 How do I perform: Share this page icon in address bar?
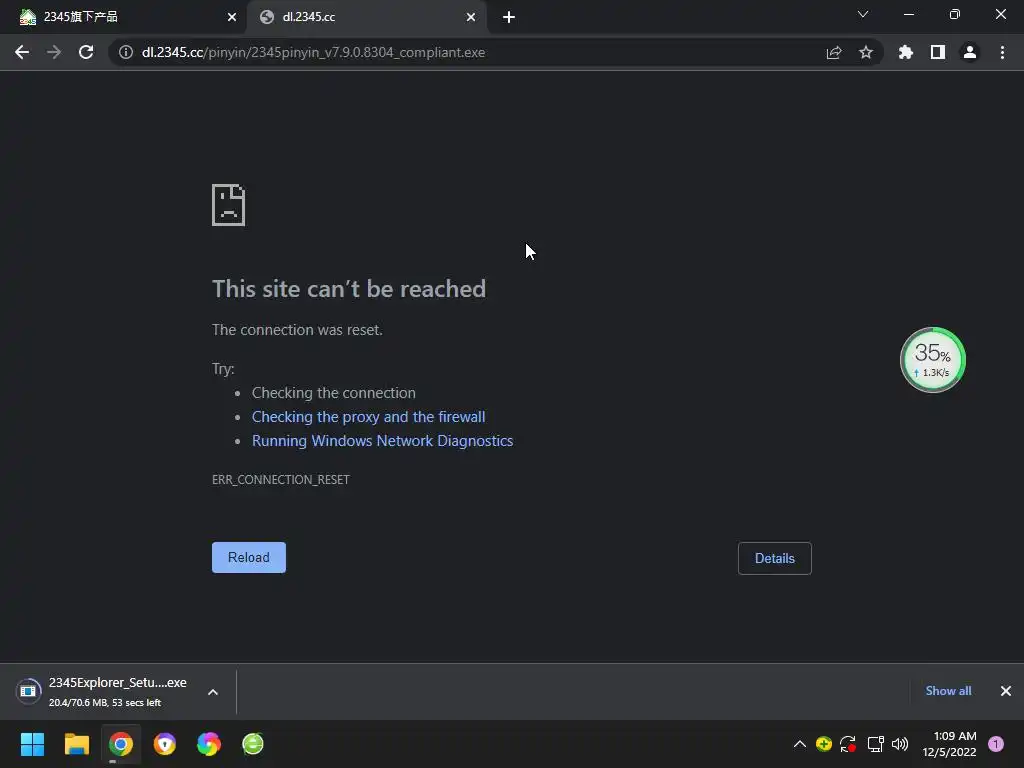pyautogui.click(x=833, y=52)
